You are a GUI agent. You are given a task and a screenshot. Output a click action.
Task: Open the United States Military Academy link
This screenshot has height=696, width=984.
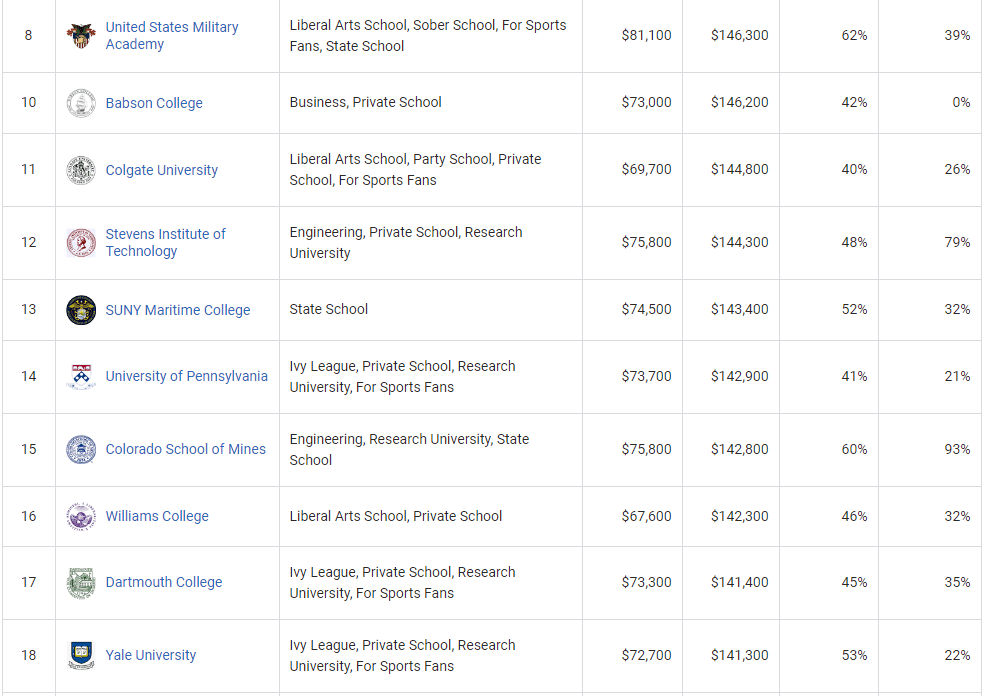point(172,36)
